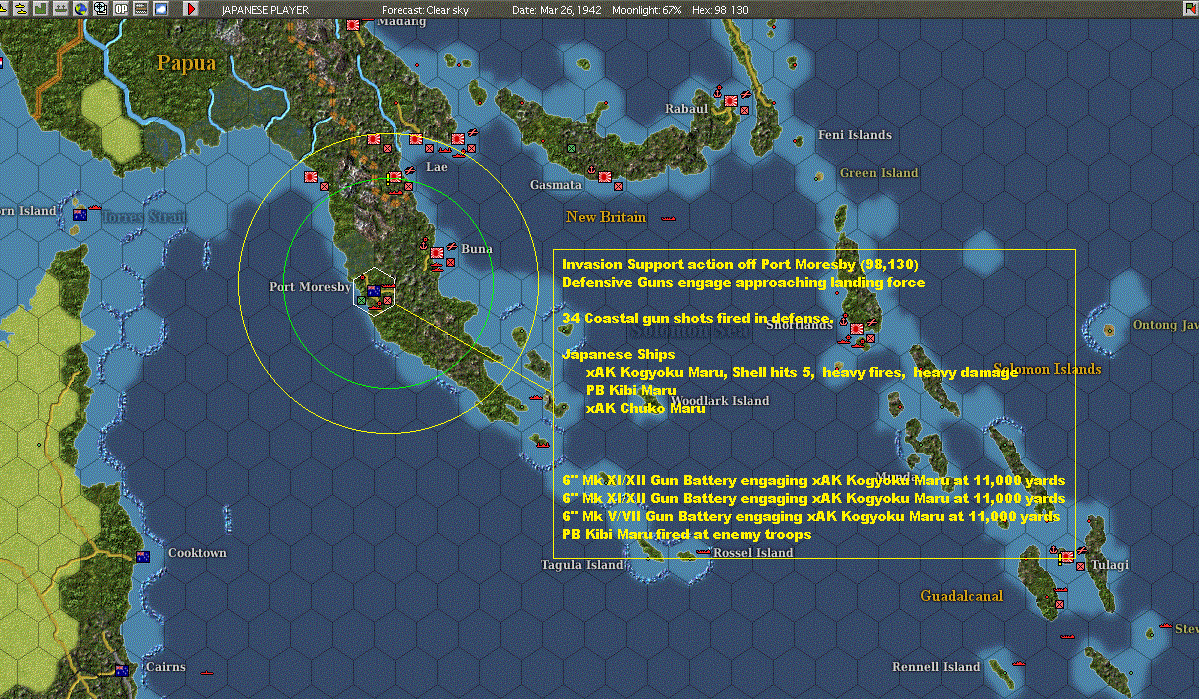Image resolution: width=1199 pixels, height=699 pixels.
Task: Click the 'Green Island' map label
Action: [x=879, y=173]
